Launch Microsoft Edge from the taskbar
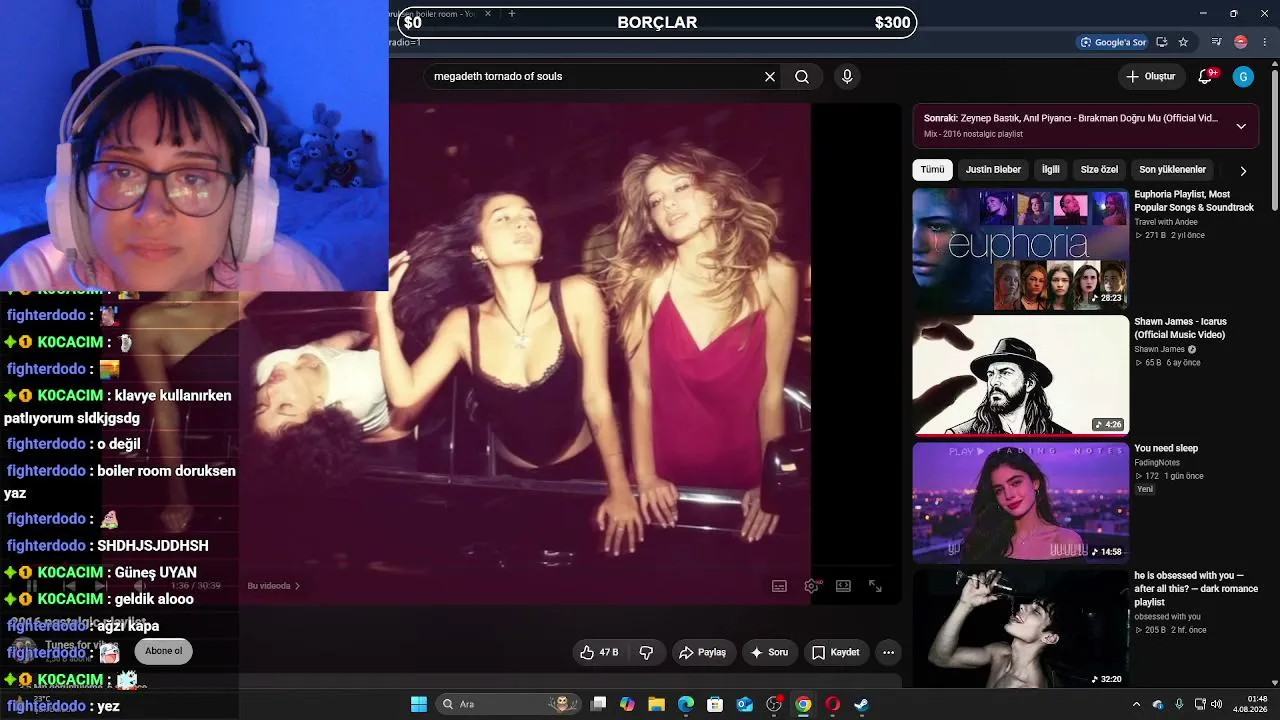Image resolution: width=1280 pixels, height=720 pixels. [686, 704]
